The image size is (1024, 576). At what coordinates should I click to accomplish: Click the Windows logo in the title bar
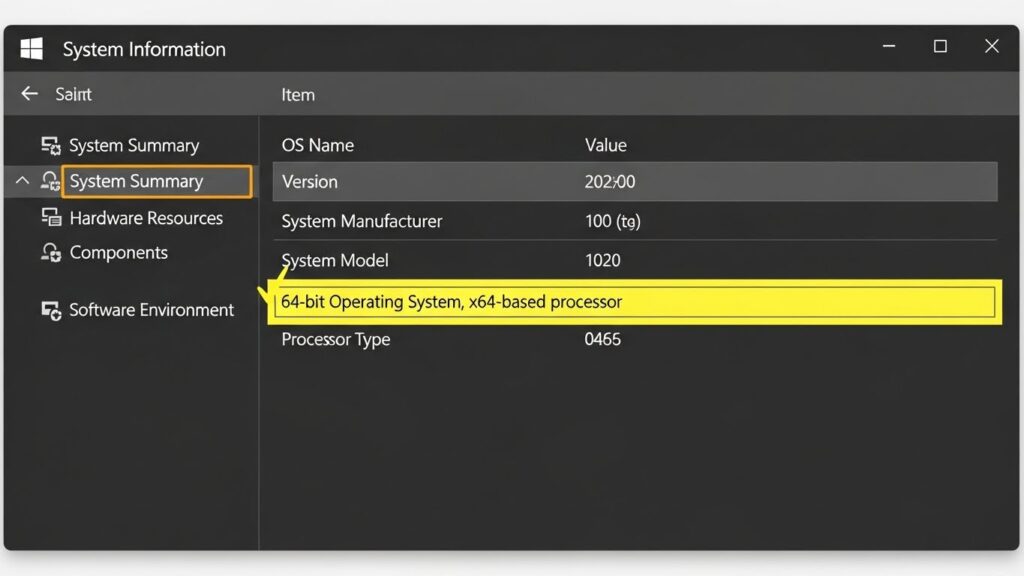[x=32, y=49]
